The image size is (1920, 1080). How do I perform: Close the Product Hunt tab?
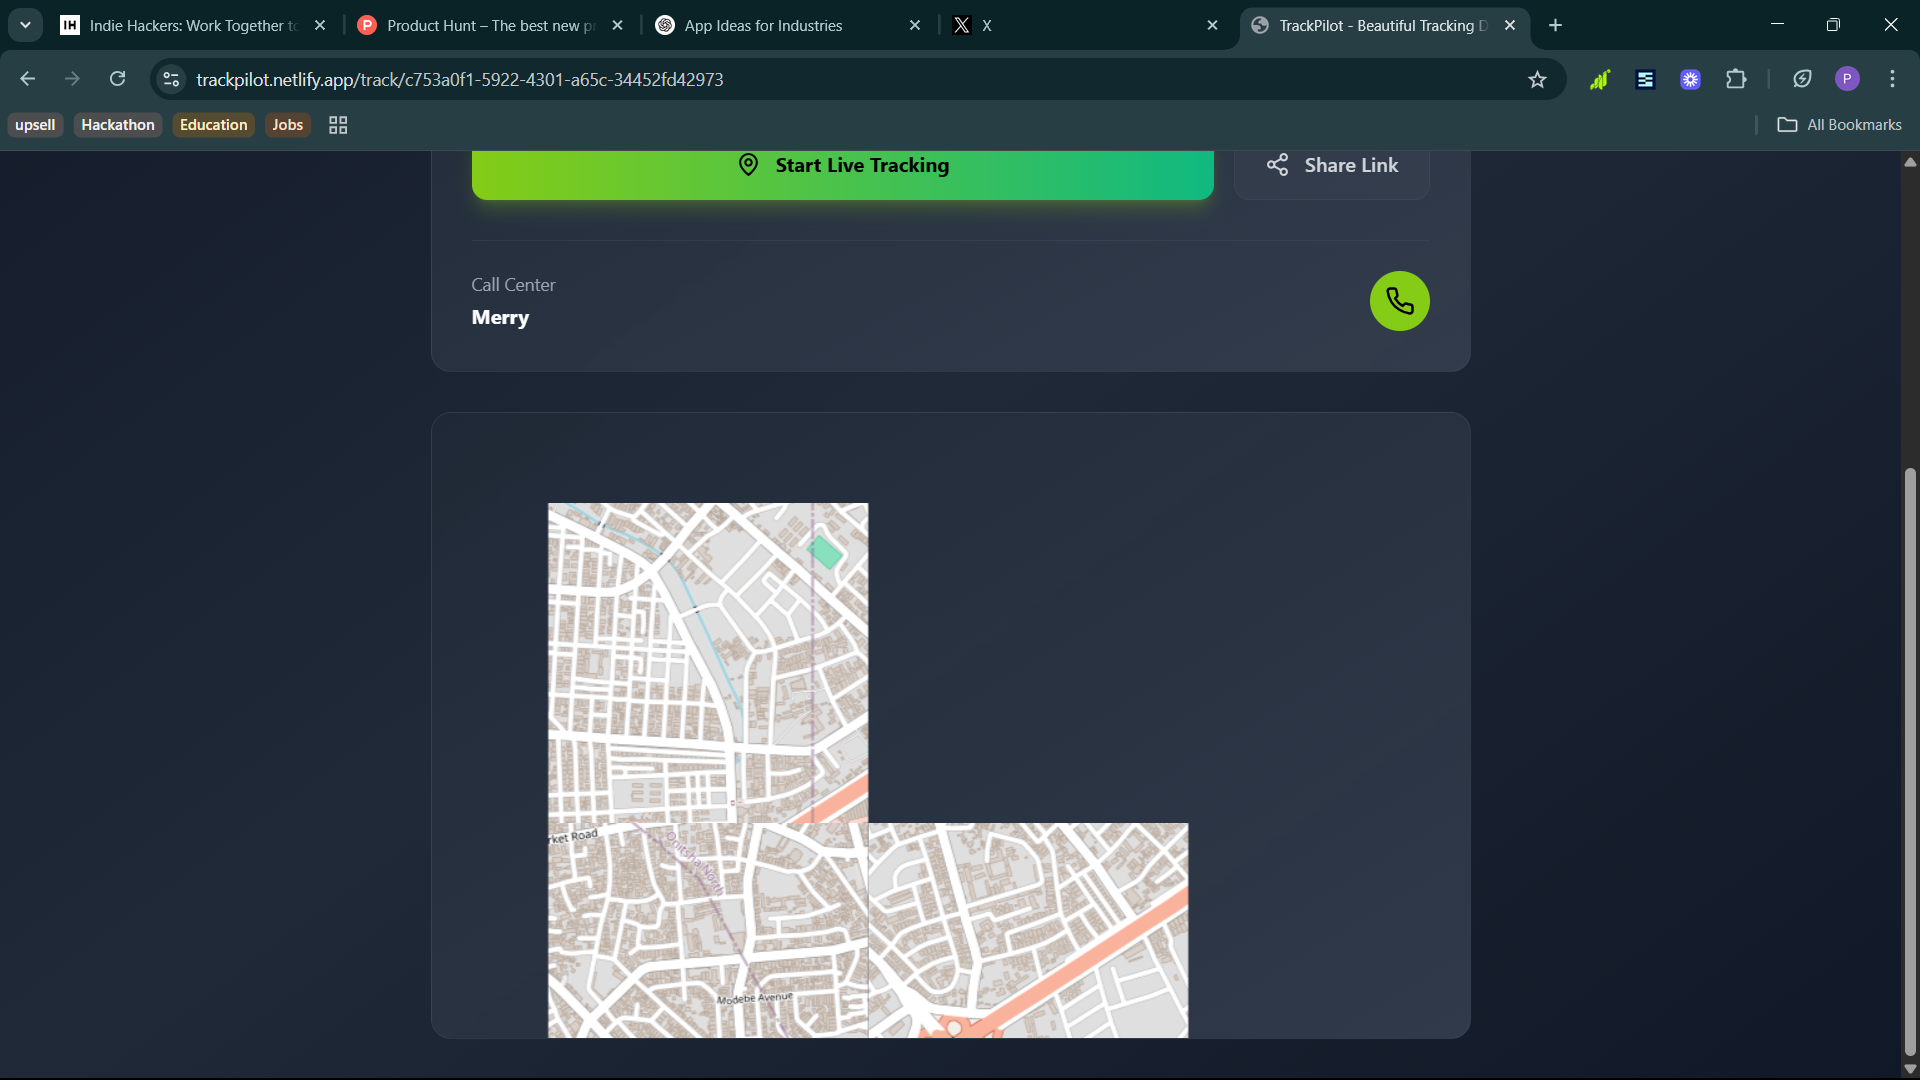[x=617, y=25]
